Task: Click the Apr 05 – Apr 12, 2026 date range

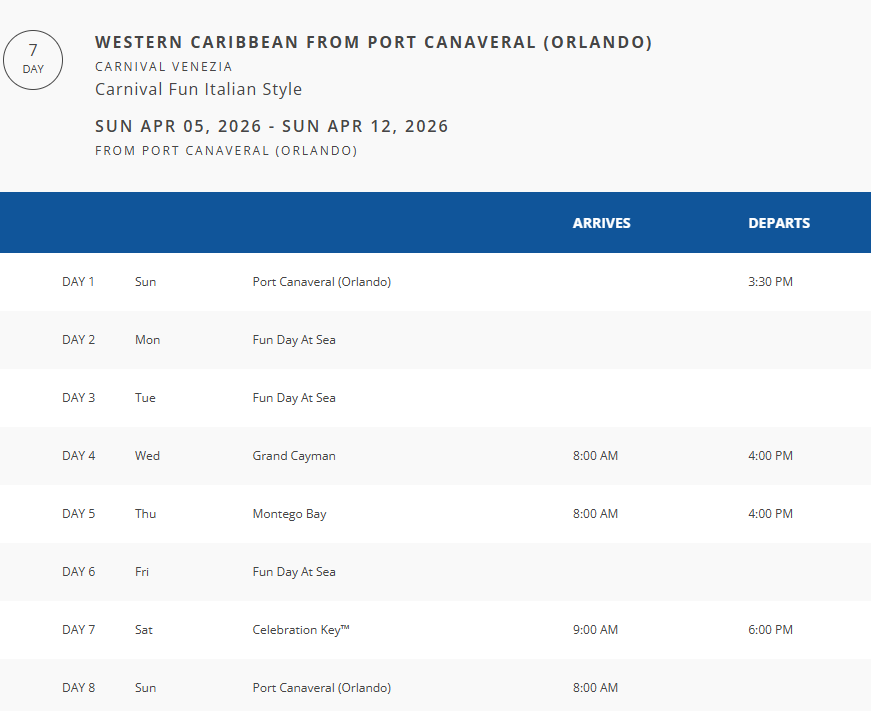Action: pos(271,126)
